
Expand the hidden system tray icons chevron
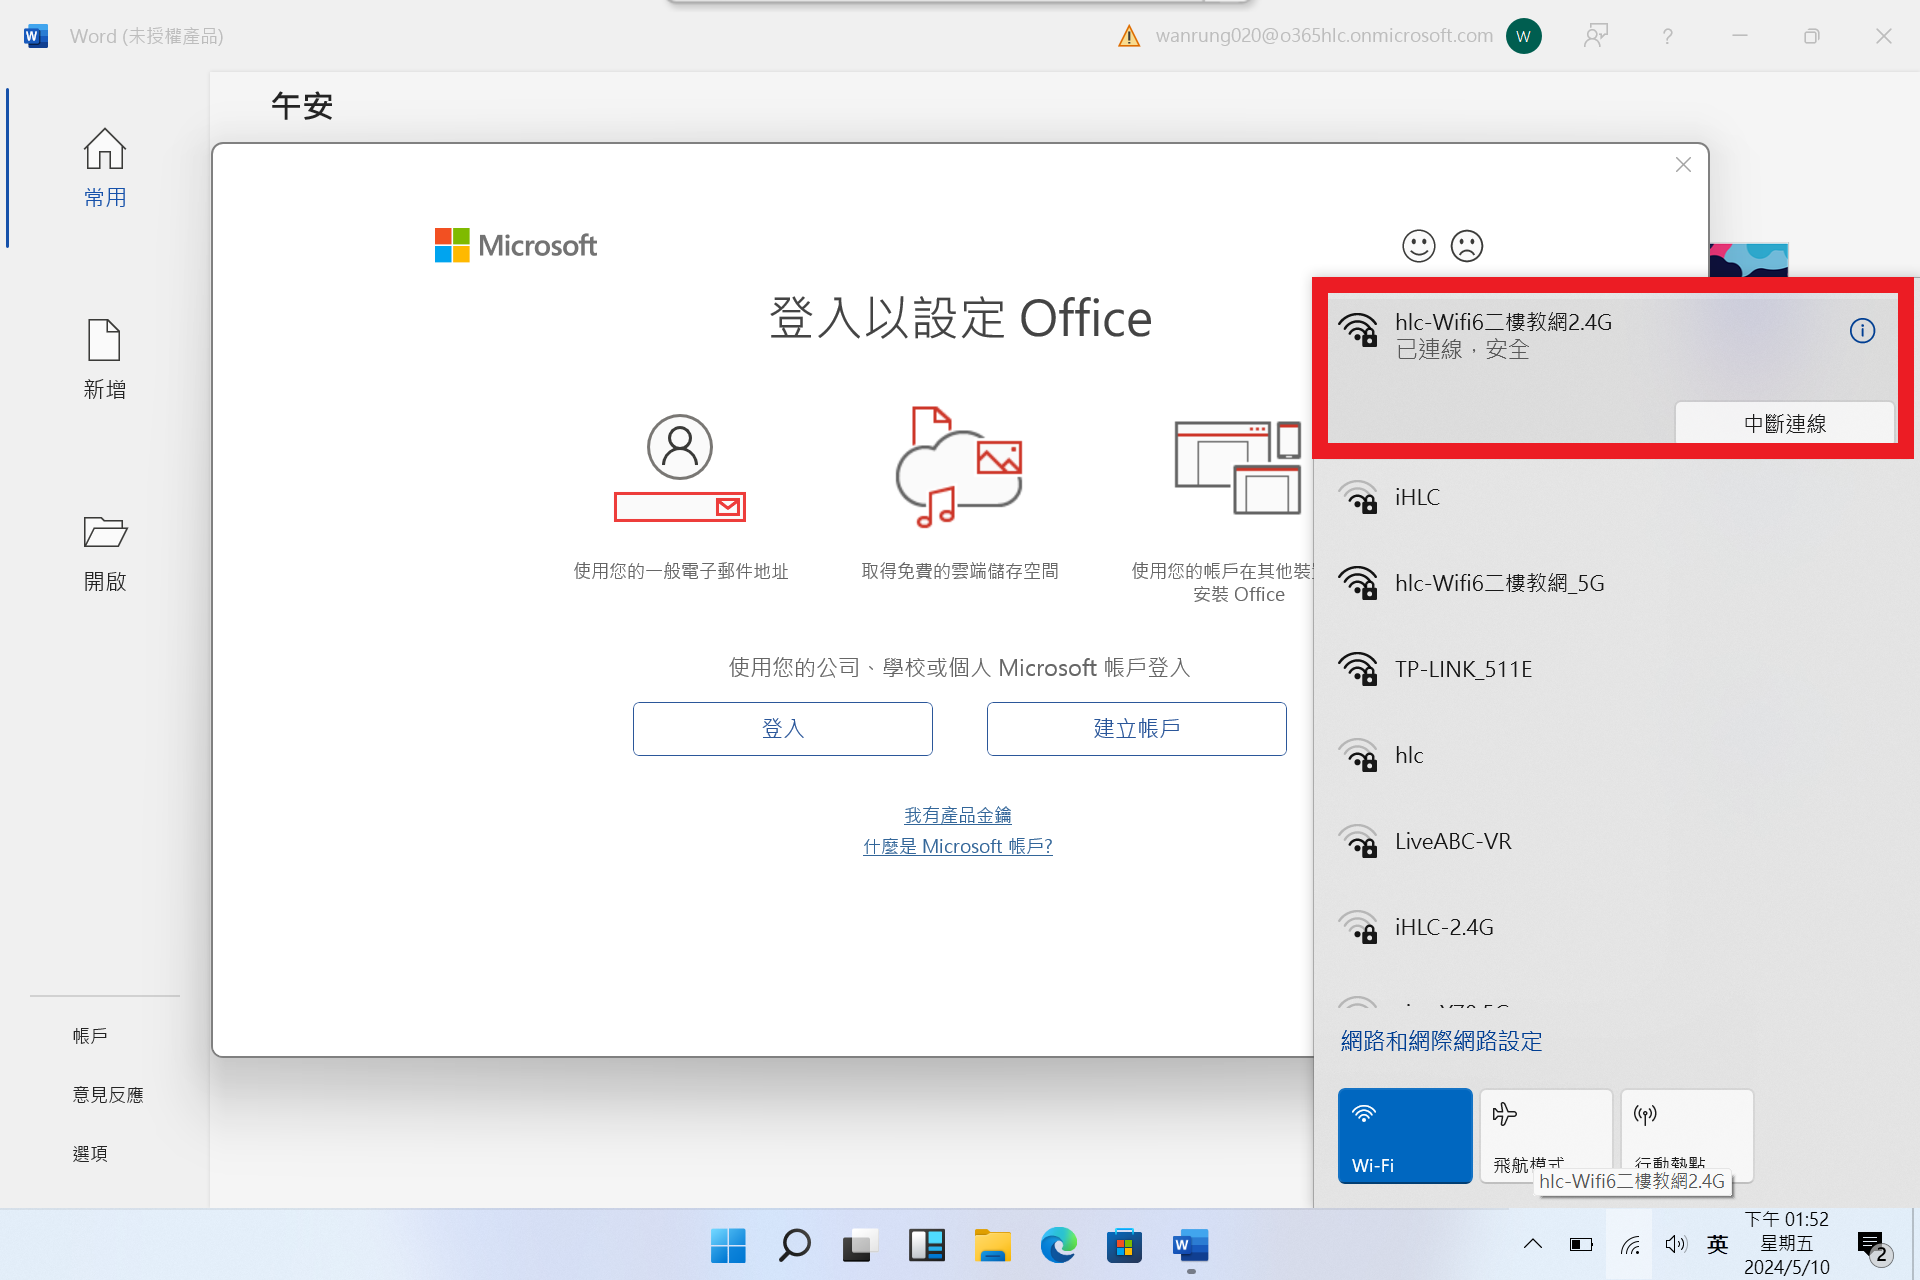point(1532,1245)
